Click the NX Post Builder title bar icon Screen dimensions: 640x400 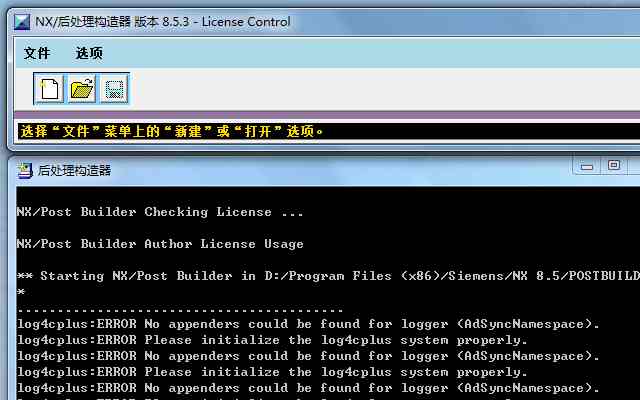coord(22,22)
